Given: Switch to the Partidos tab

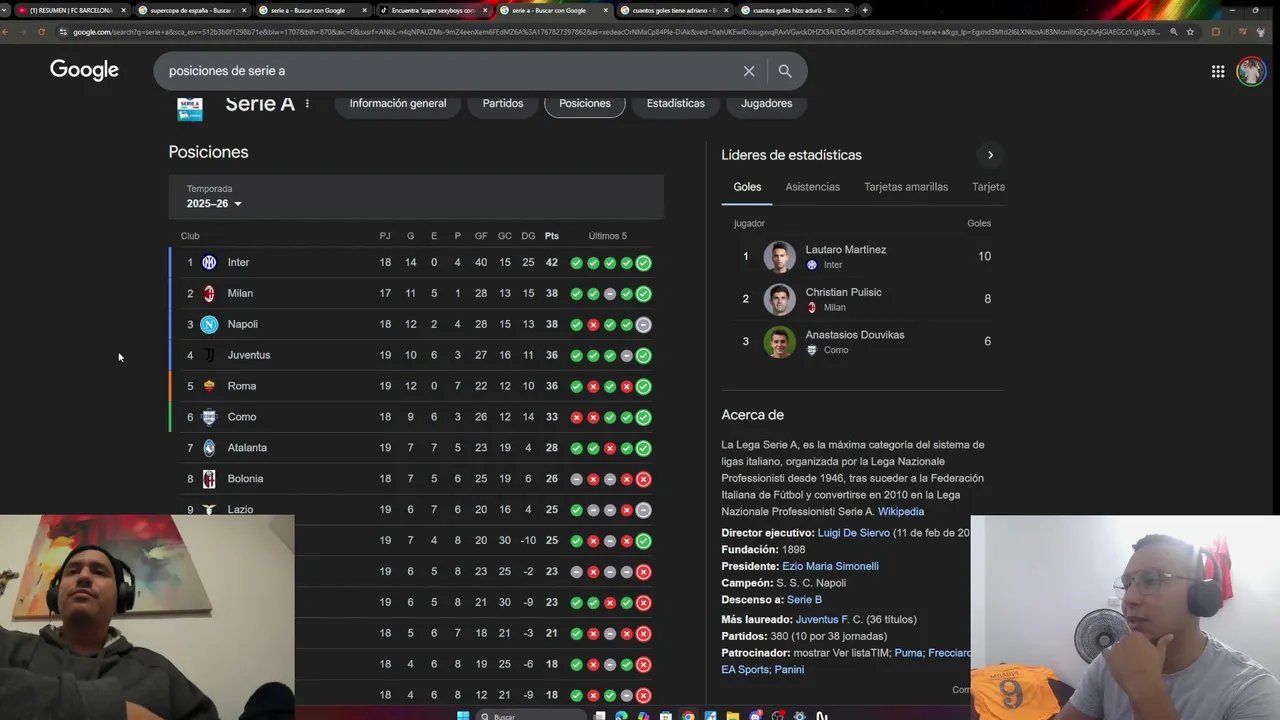Looking at the screenshot, I should (x=503, y=104).
